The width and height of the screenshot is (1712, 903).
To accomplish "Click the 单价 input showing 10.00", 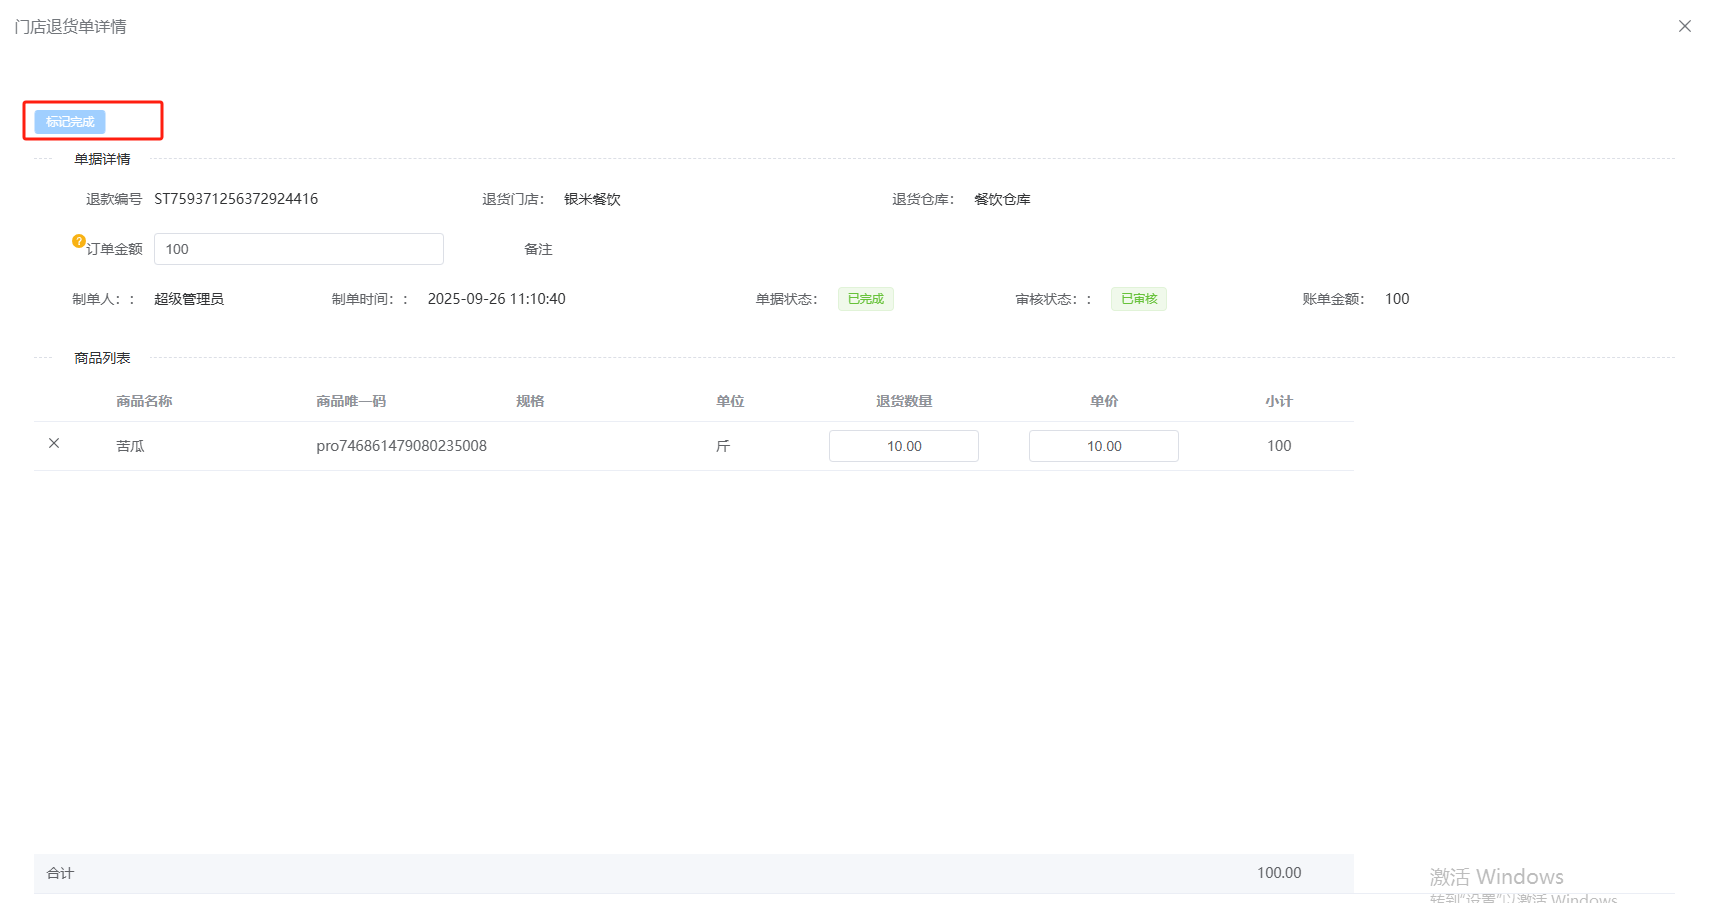I will (1103, 446).
